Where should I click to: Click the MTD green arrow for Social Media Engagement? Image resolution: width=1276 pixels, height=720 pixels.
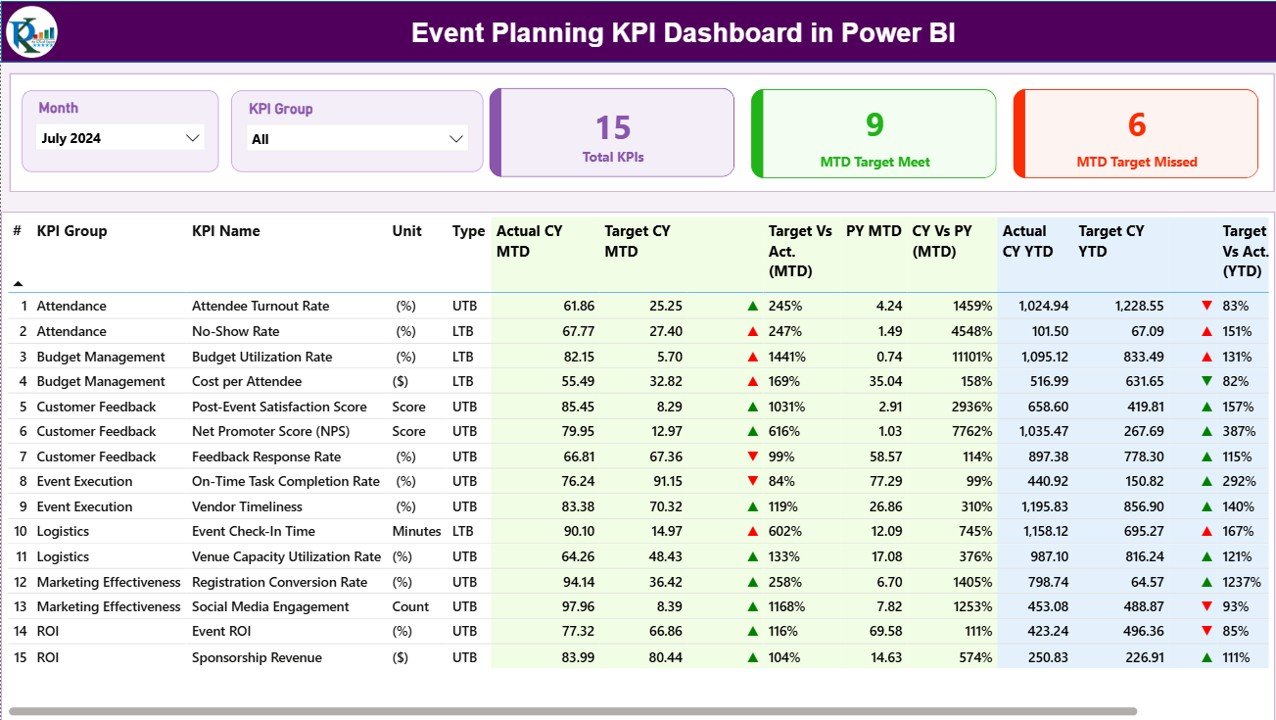point(752,606)
